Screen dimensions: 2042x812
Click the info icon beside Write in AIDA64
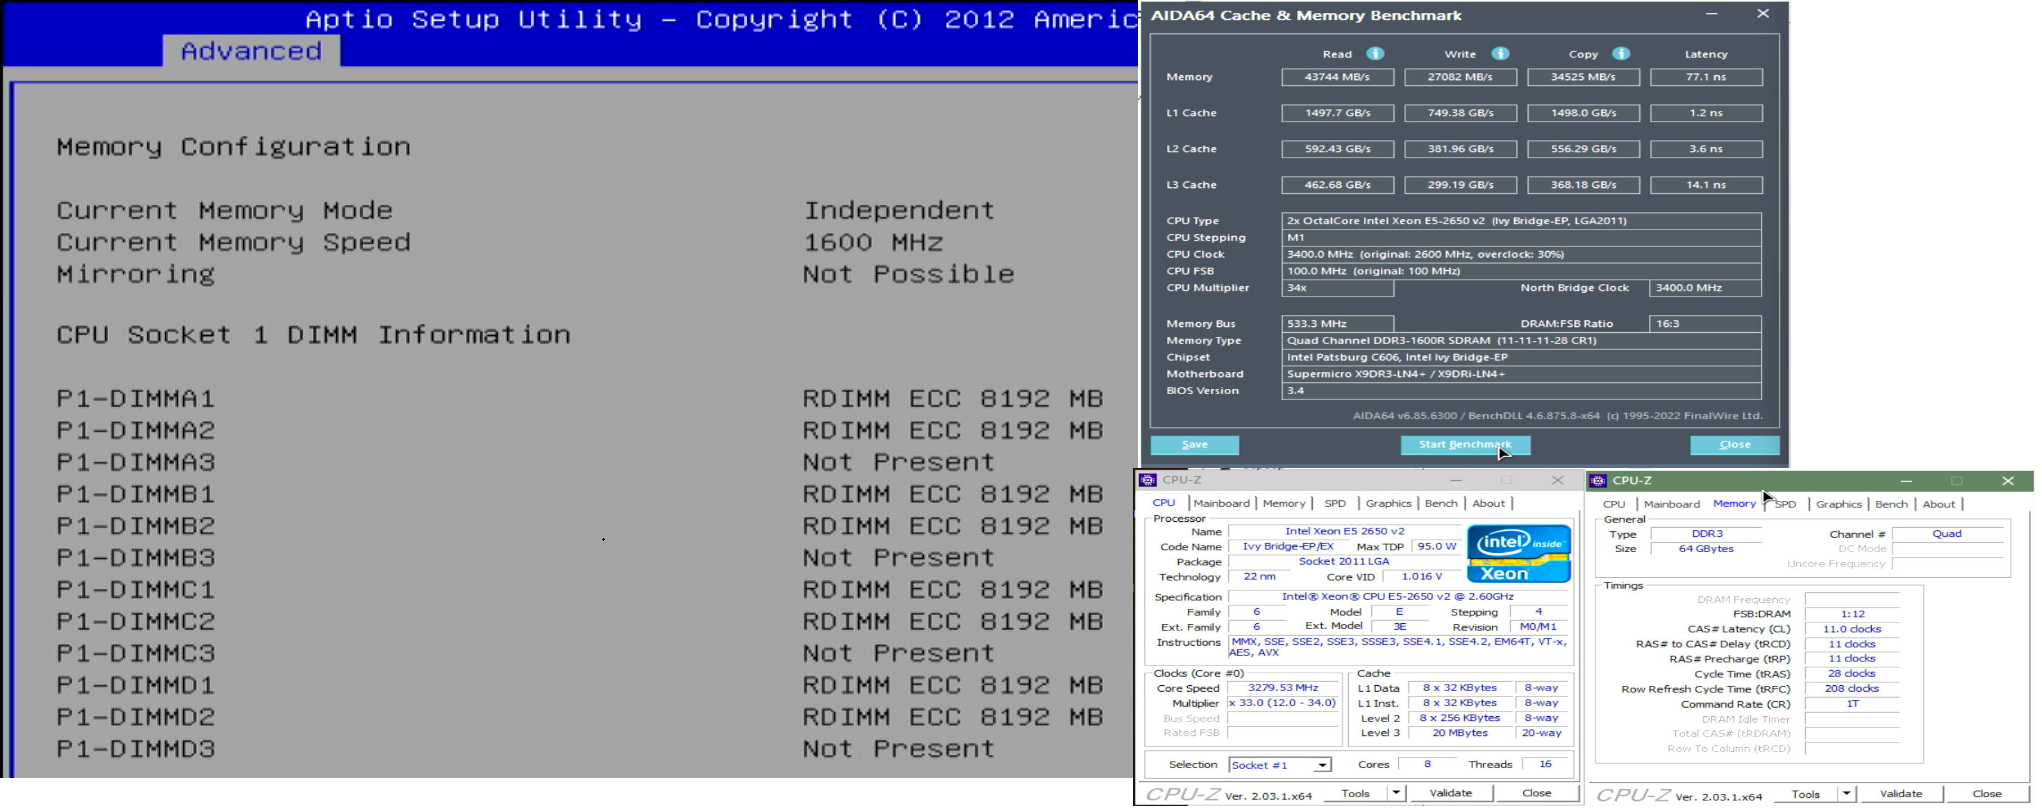1500,54
